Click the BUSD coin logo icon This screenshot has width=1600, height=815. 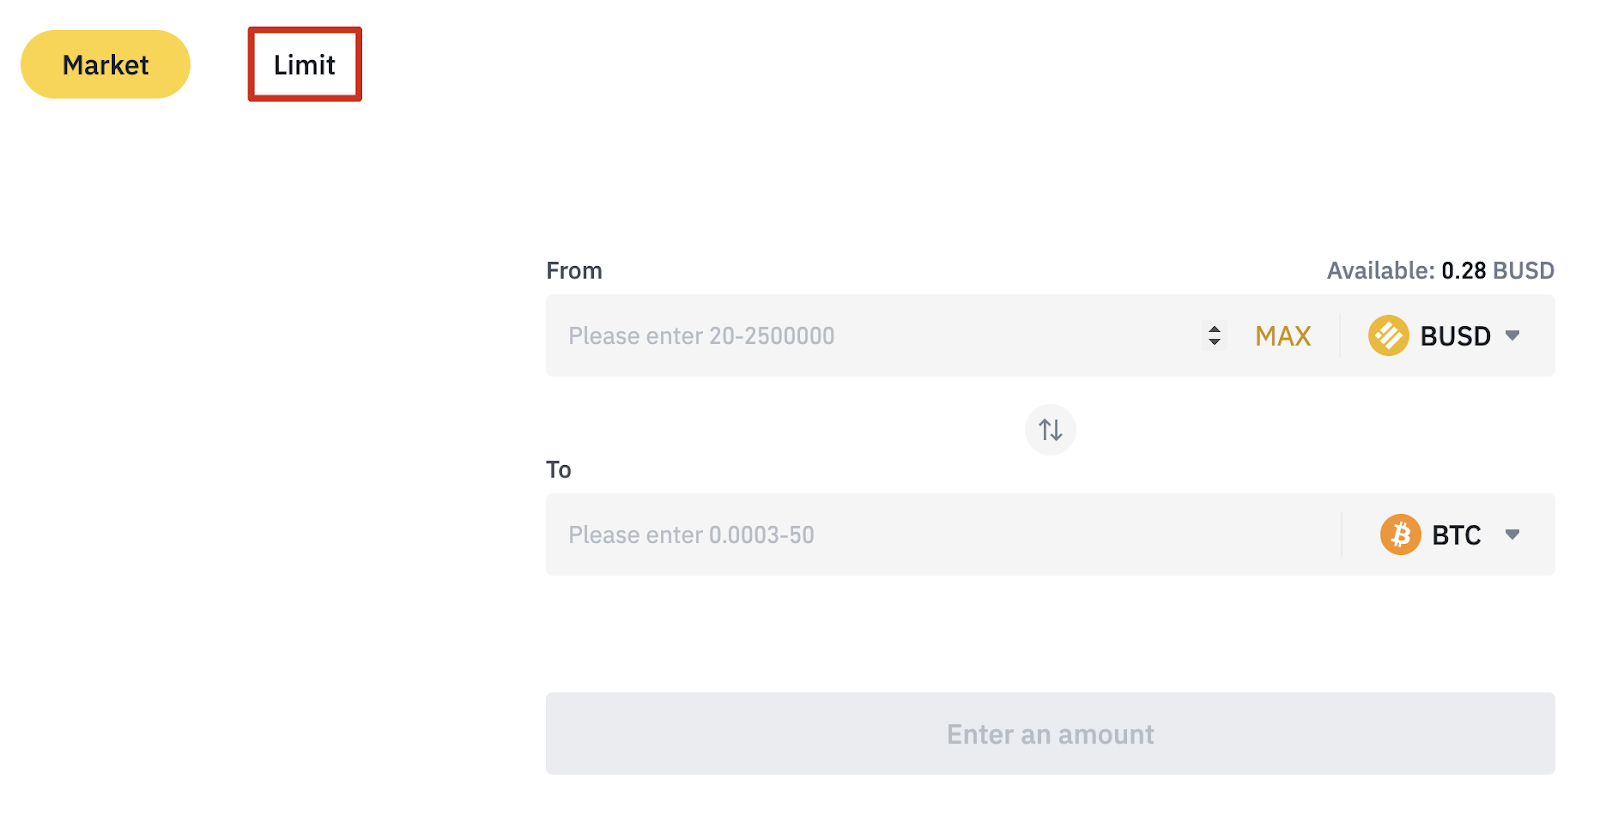(1388, 336)
